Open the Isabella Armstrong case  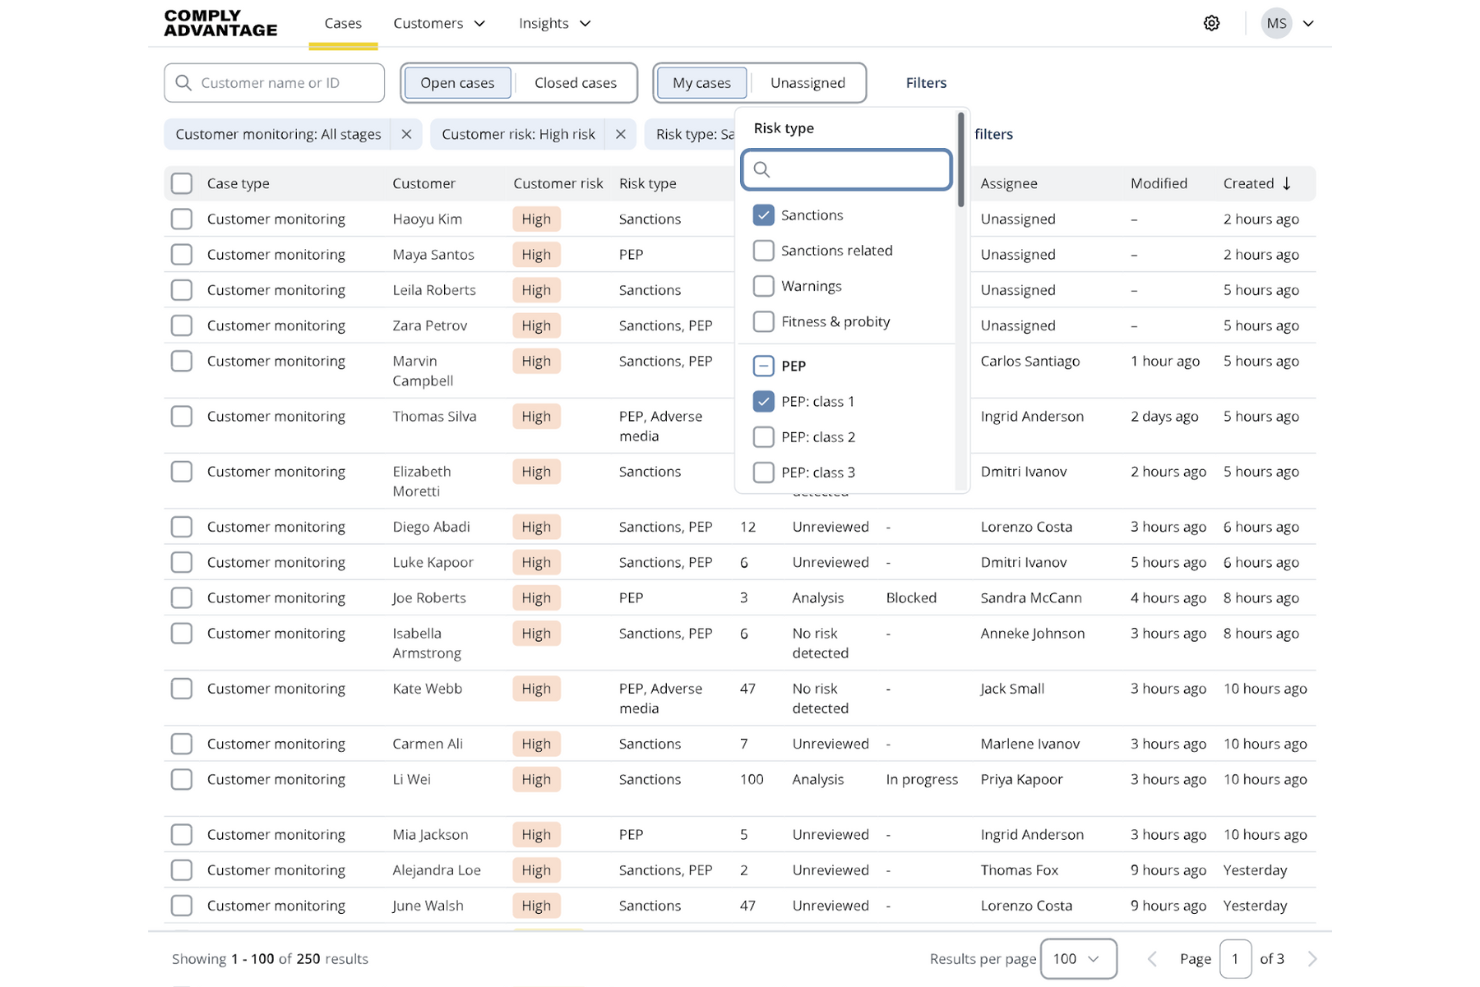[x=427, y=643]
